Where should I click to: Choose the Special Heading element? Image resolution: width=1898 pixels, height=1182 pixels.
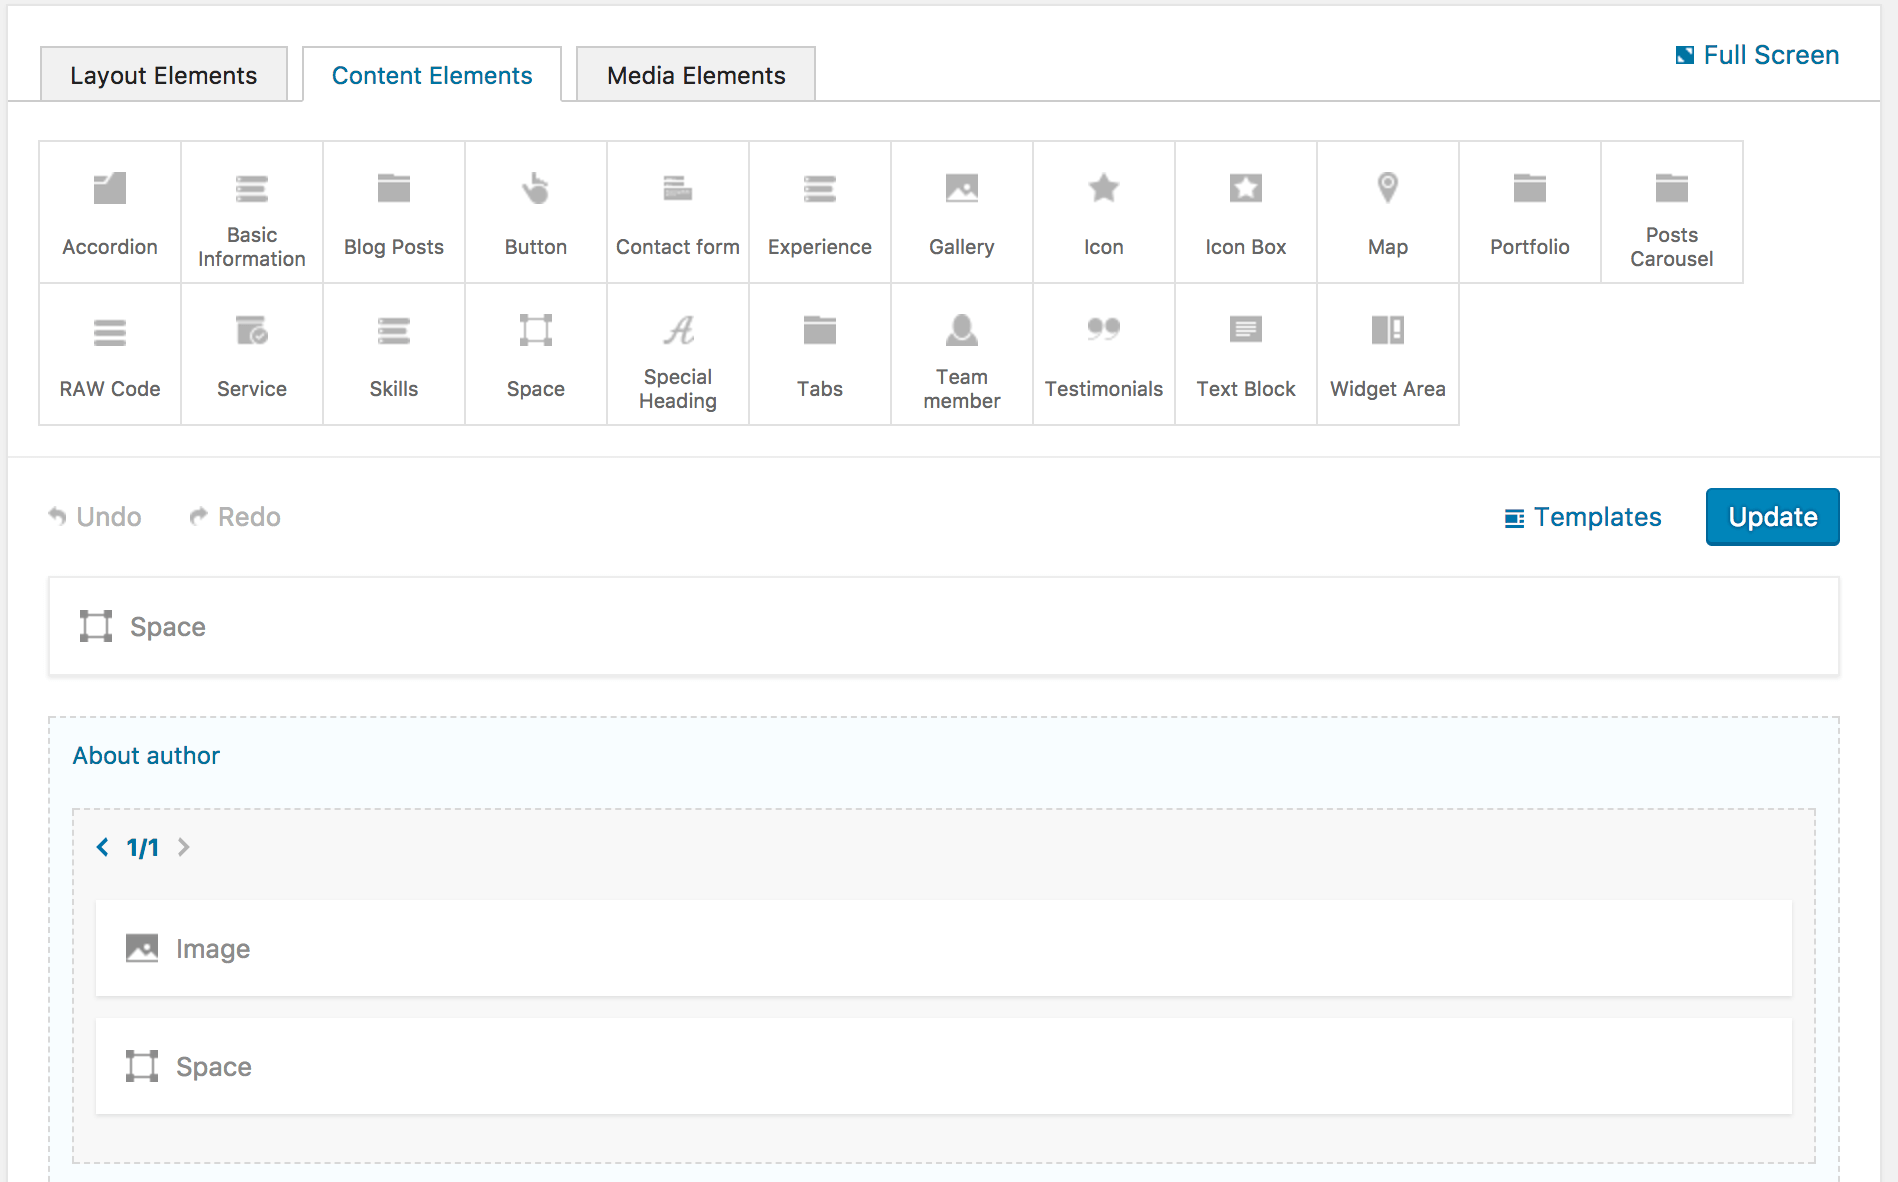click(677, 354)
